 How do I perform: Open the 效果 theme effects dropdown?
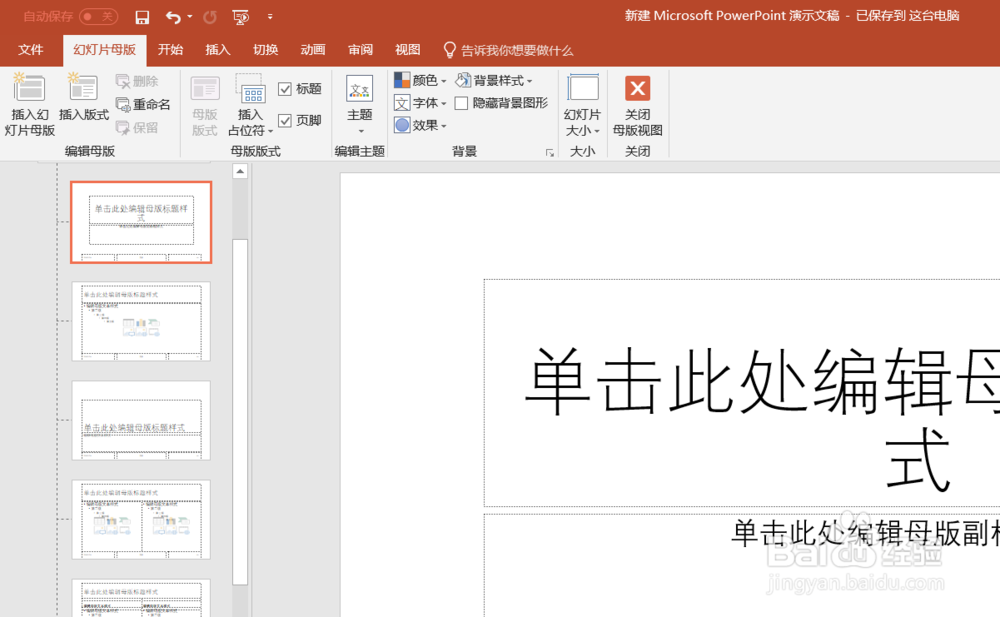(x=420, y=125)
